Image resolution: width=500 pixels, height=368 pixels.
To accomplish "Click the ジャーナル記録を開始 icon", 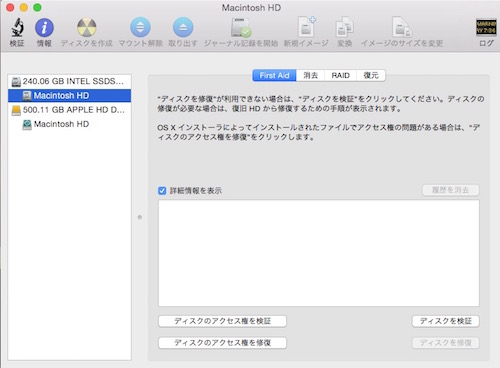I will tap(241, 27).
